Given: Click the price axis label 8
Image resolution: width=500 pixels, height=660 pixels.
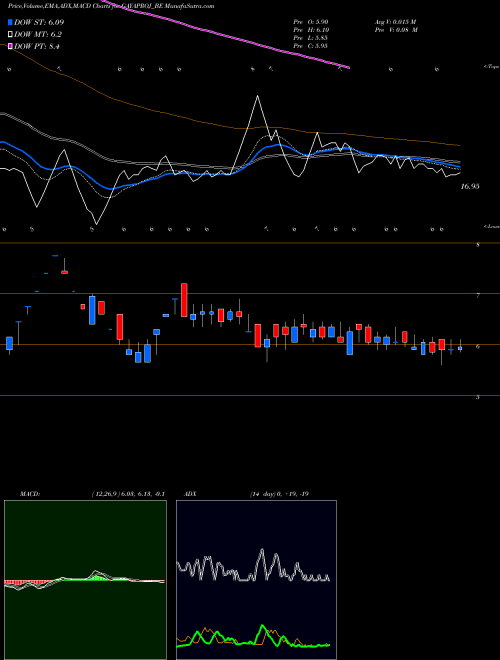Looking at the screenshot, I should tap(478, 245).
